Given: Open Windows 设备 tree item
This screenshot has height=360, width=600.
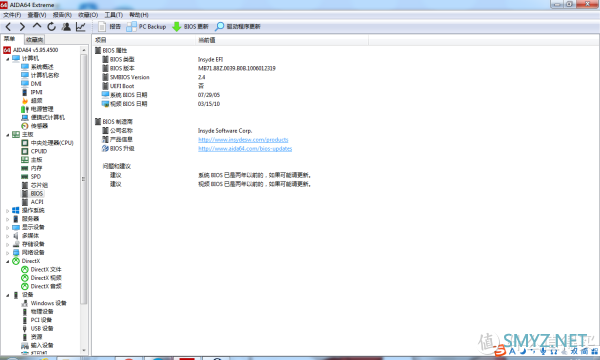Looking at the screenshot, I should pyautogui.click(x=44, y=303).
